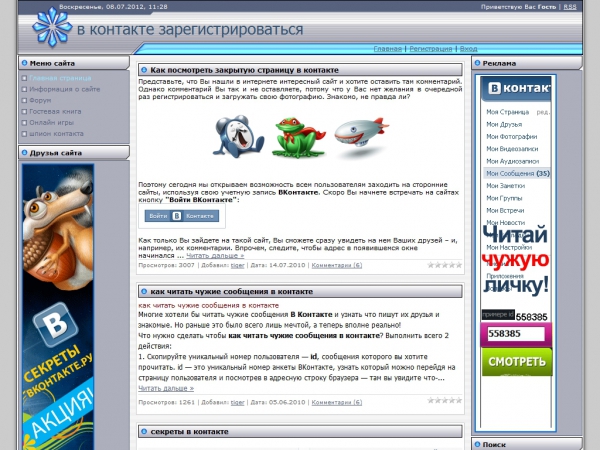Click the green СМОТРЕТЬ button

pos(517,362)
